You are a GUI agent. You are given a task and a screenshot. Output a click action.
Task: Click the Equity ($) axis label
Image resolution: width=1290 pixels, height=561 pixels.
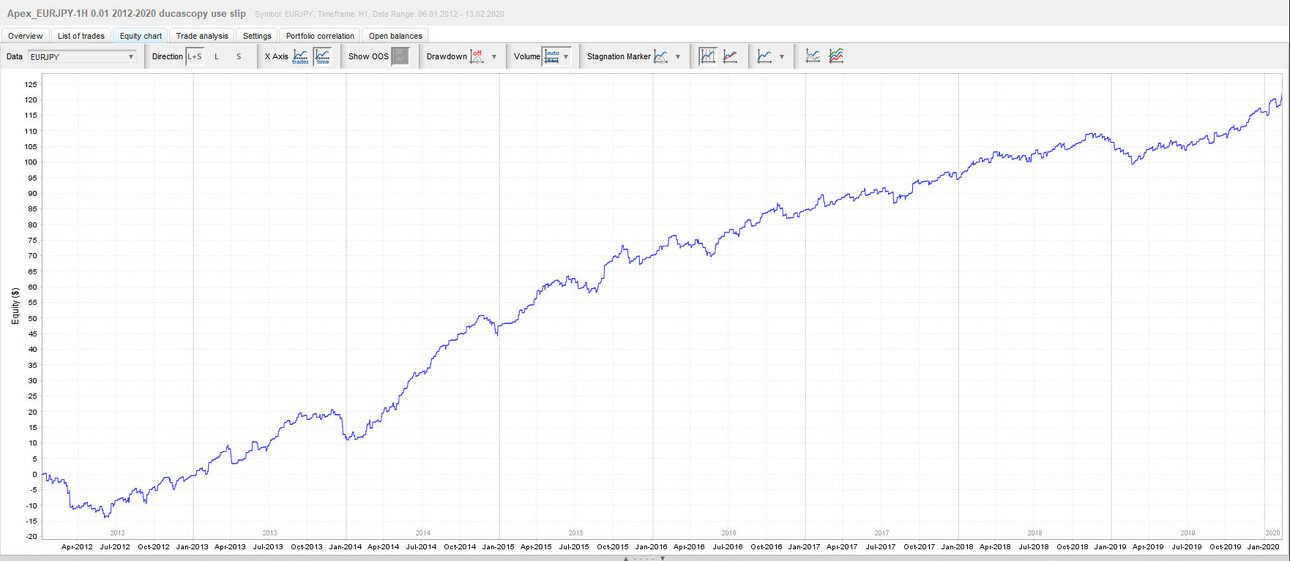click(14, 306)
